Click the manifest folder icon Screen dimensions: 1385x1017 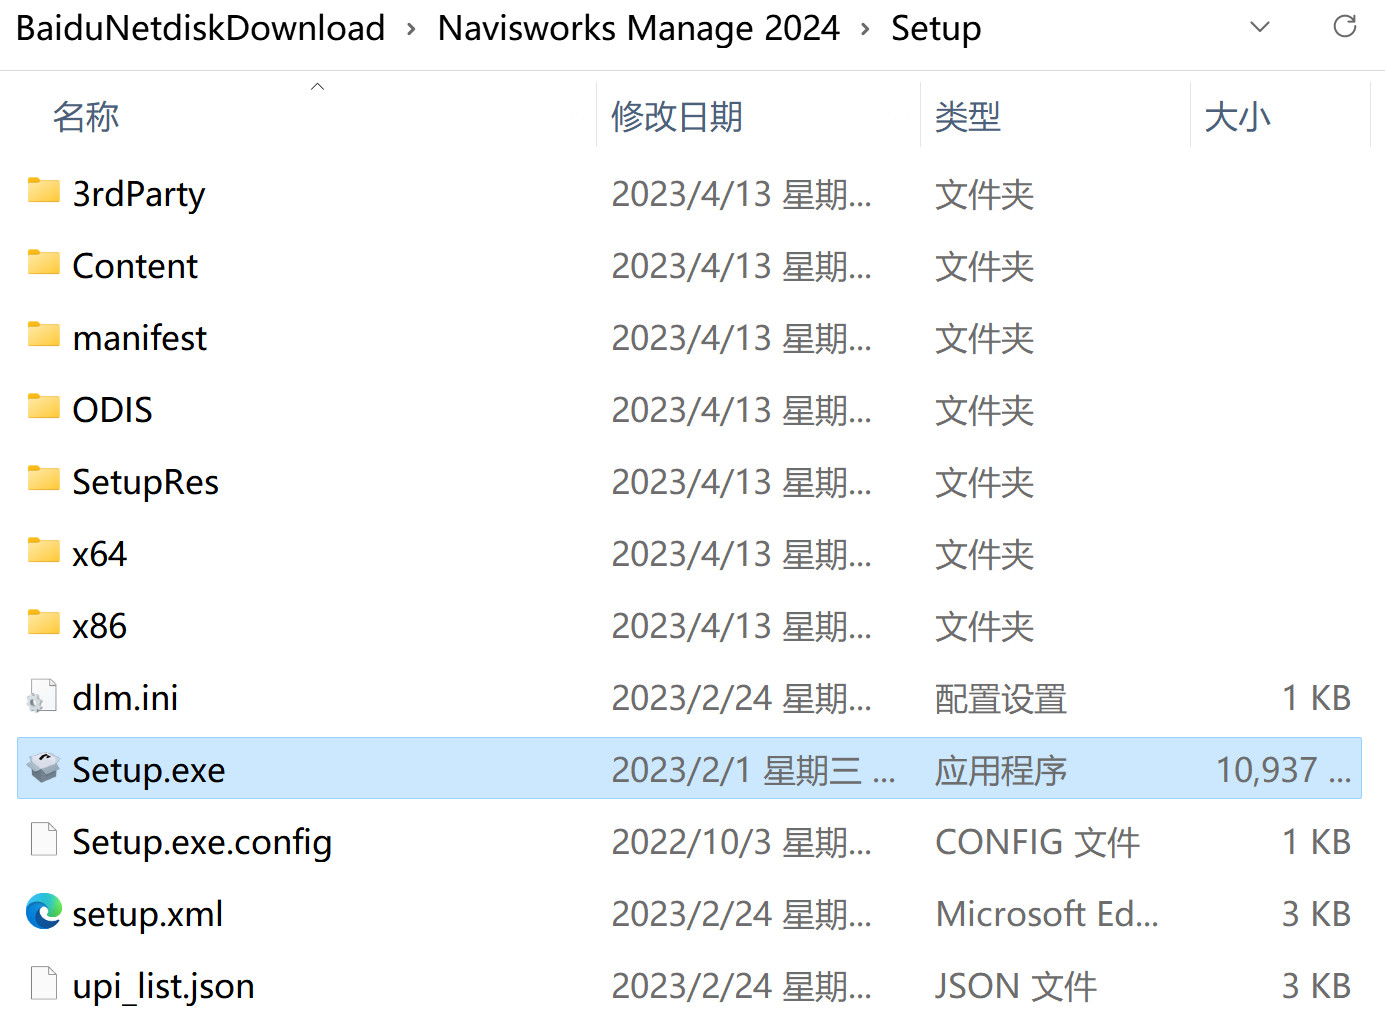tap(43, 334)
